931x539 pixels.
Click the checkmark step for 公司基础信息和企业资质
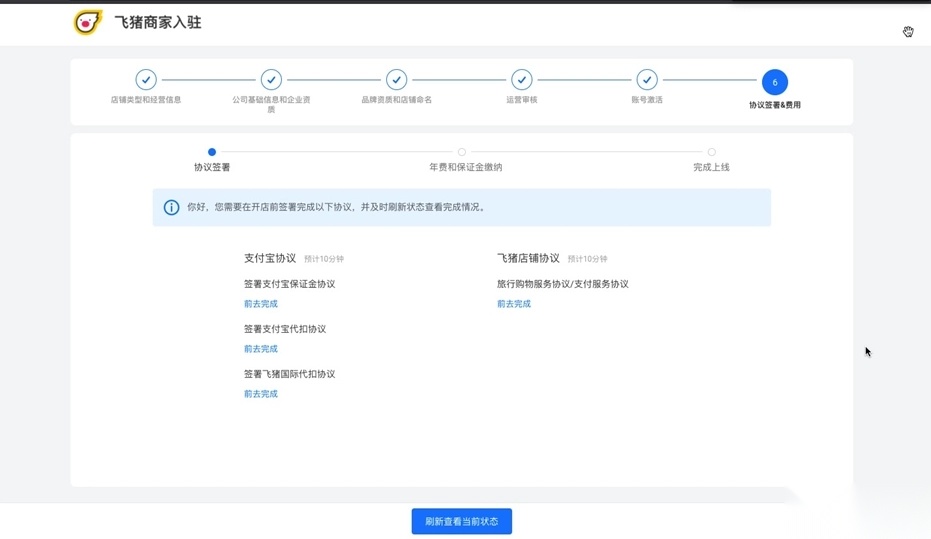[x=271, y=80]
